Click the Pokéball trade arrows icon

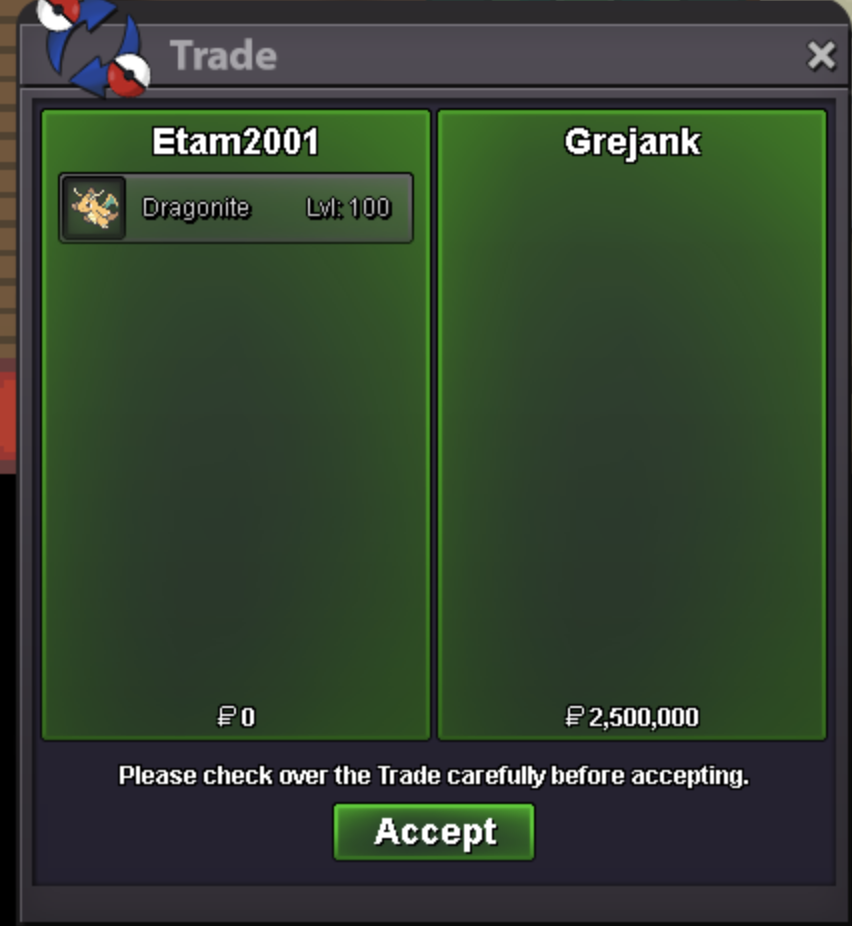click(93, 47)
